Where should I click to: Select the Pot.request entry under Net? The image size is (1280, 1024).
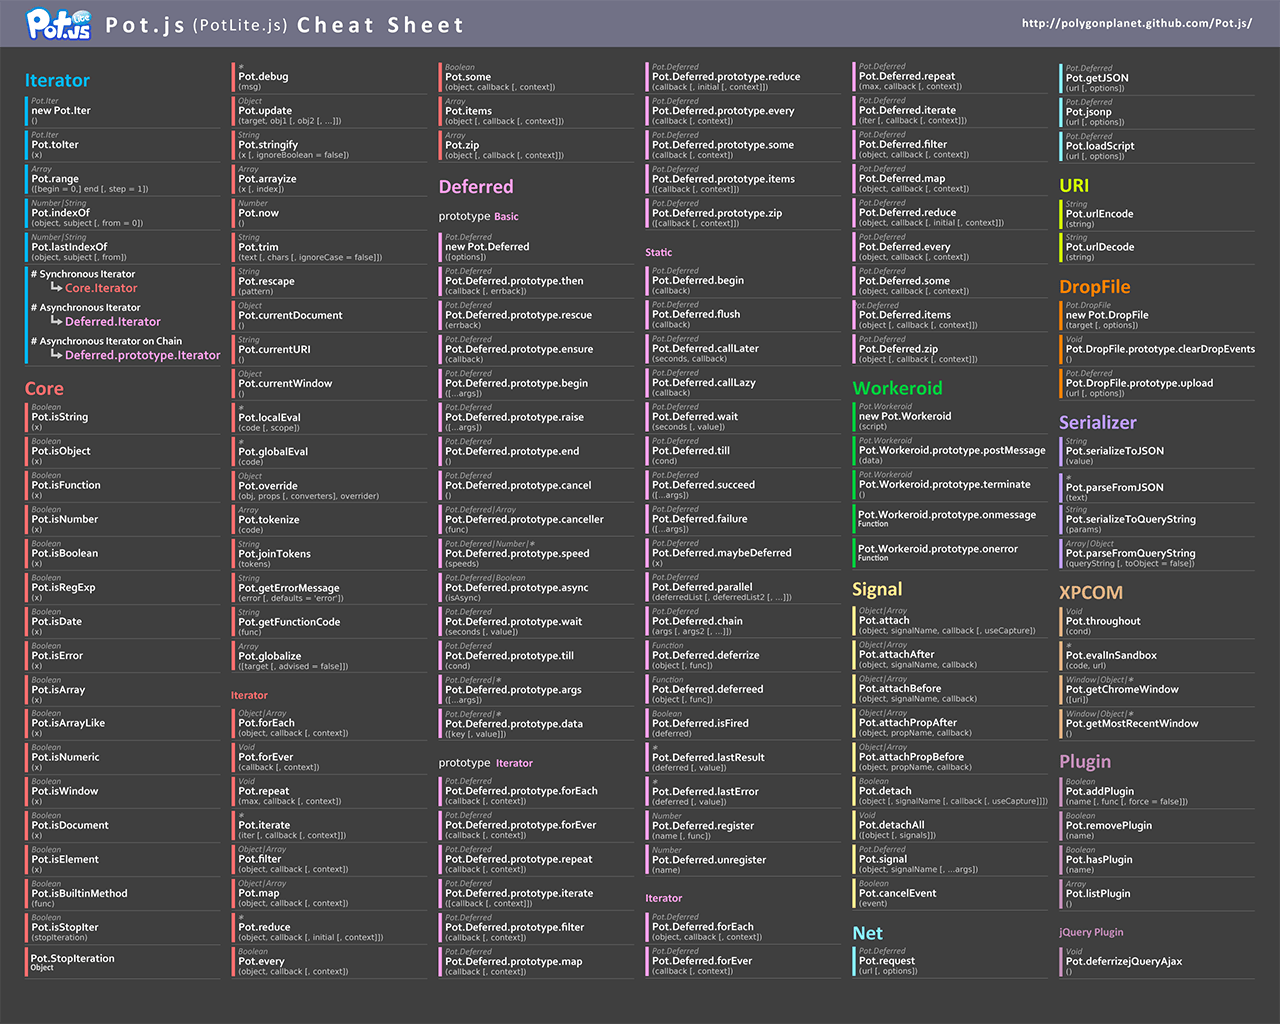pos(952,961)
